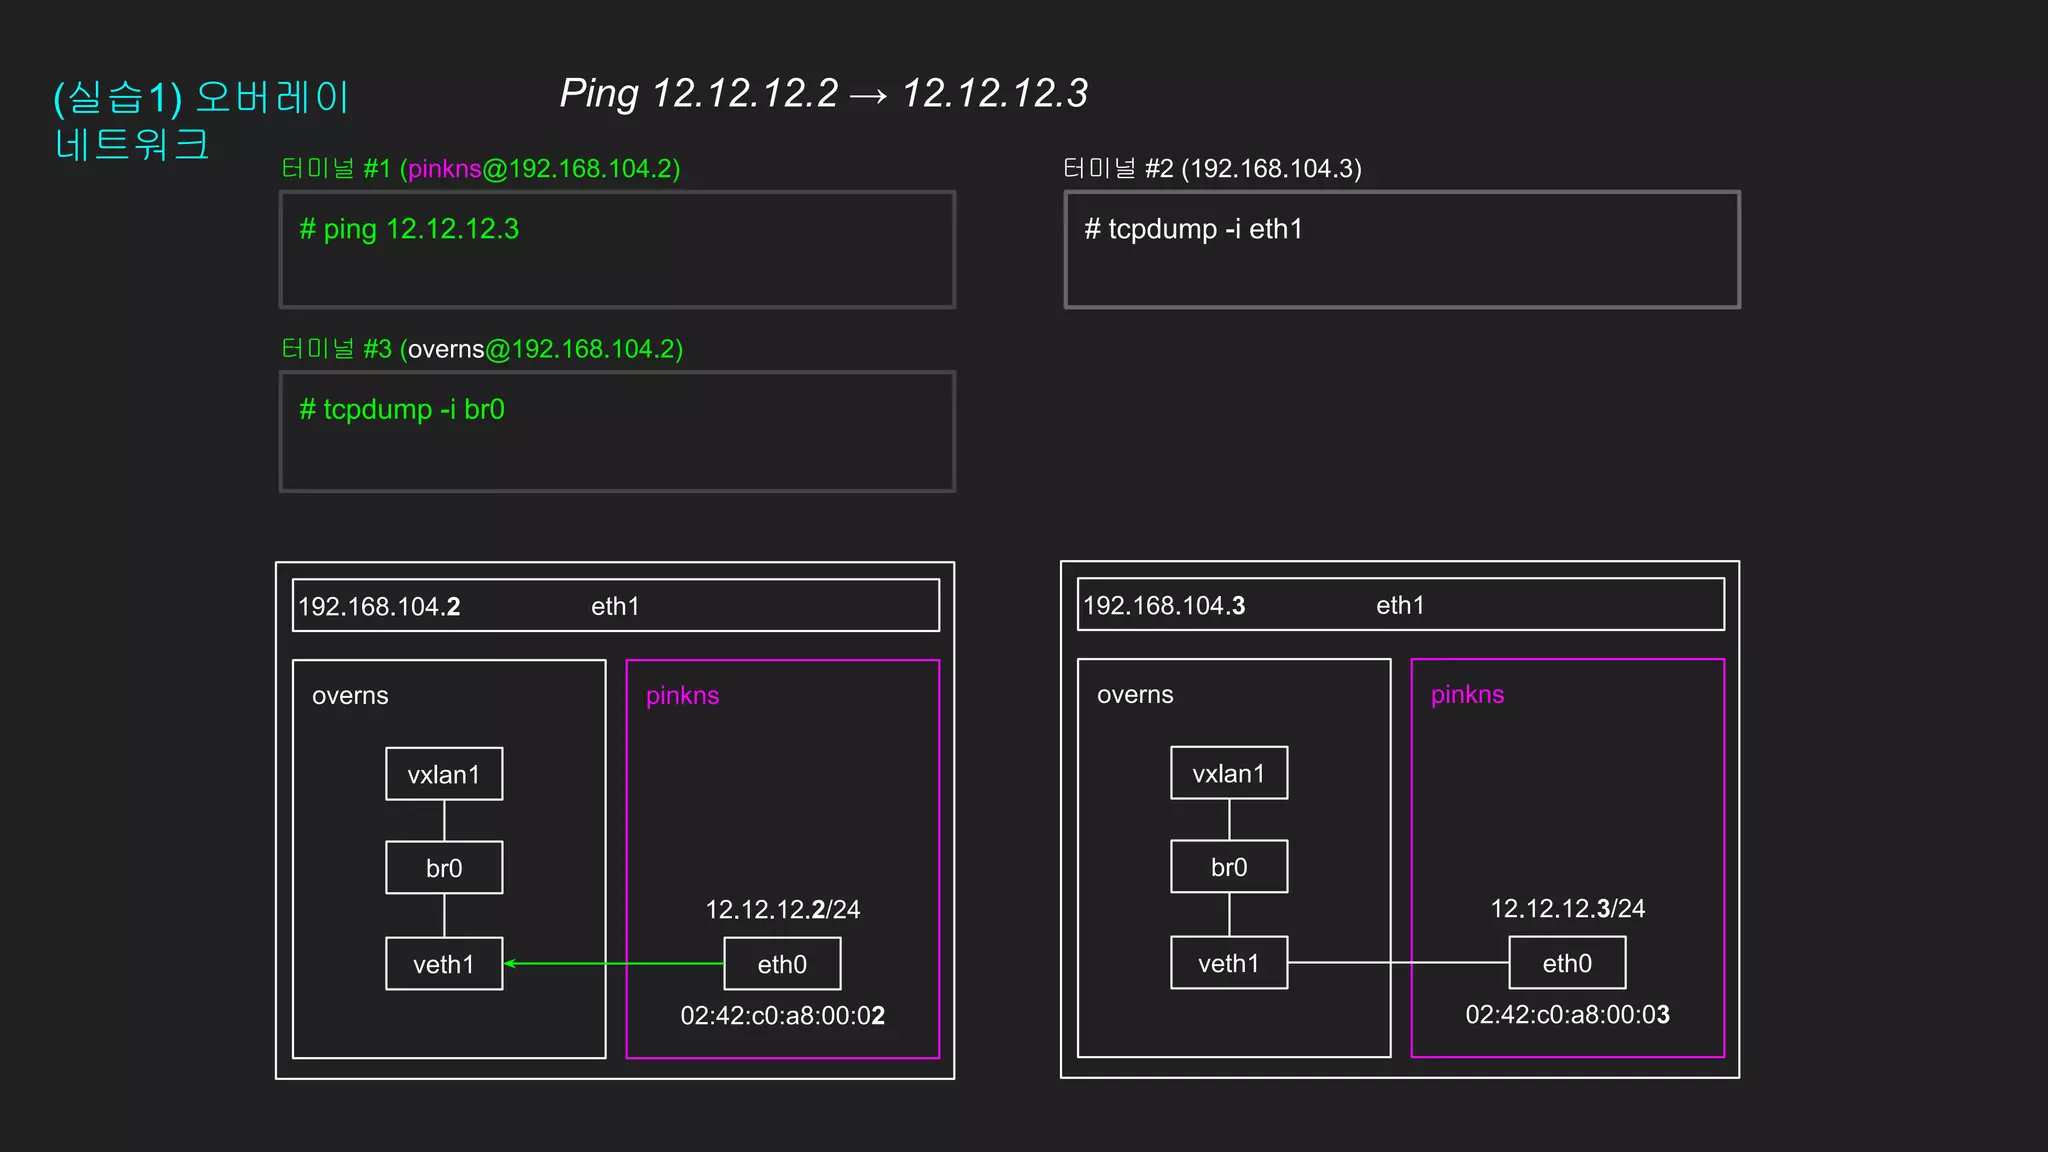Select left host vxlan1 box
Image resolution: width=2048 pixels, height=1152 pixels.
click(x=444, y=774)
